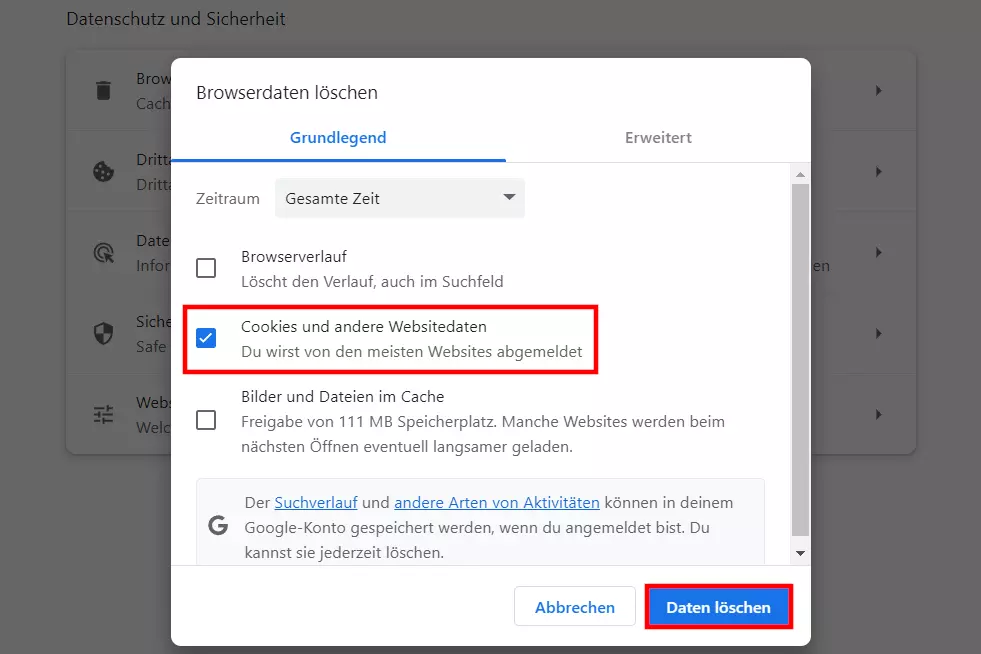Select the search activity icon in settings list
Viewport: 981px width, 654px height.
pyautogui.click(x=103, y=252)
